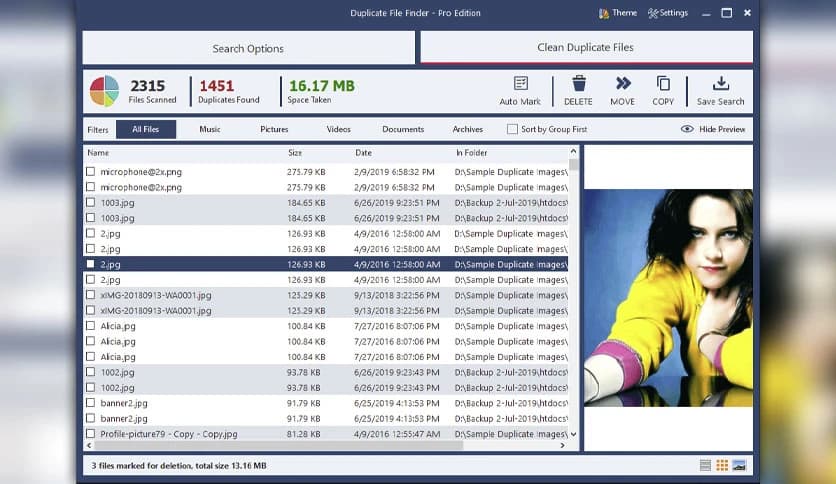Screen dimensions: 836x484
Task: Click the 1451 Duplicates Found counter
Action: (x=229, y=91)
